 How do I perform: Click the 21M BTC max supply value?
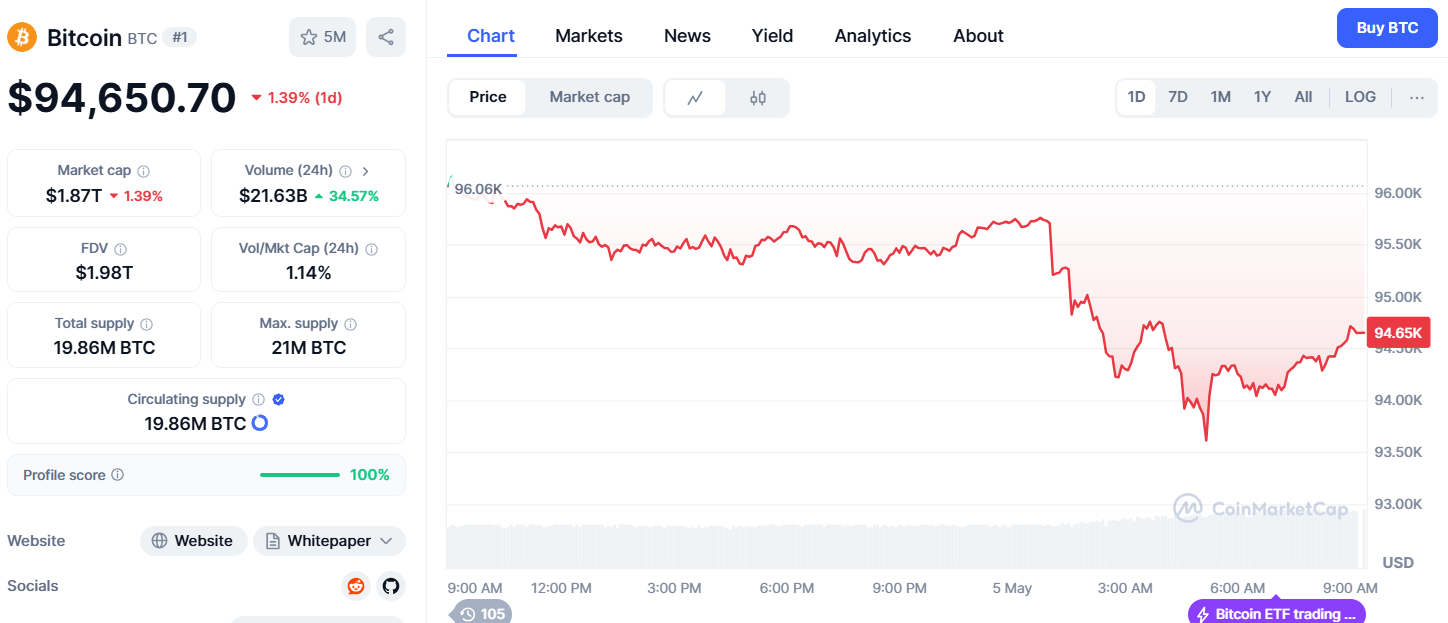click(x=308, y=348)
